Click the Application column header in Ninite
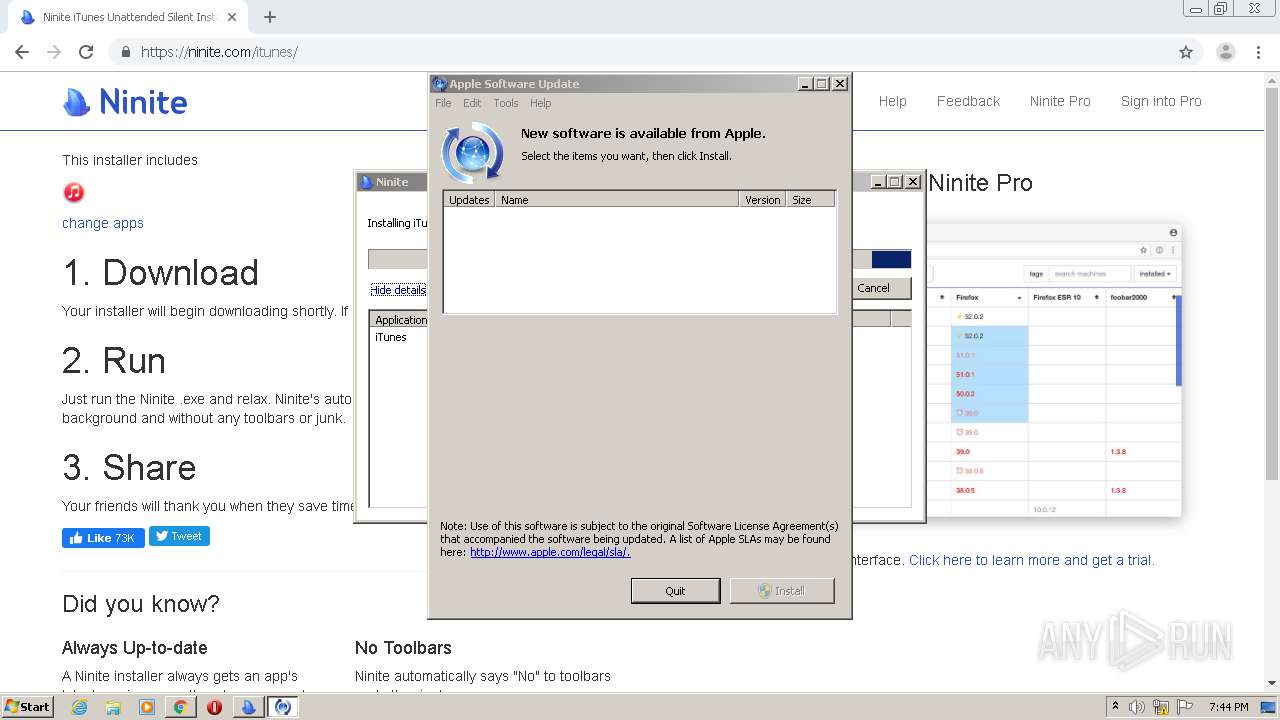This screenshot has height=720, width=1280. 400,320
